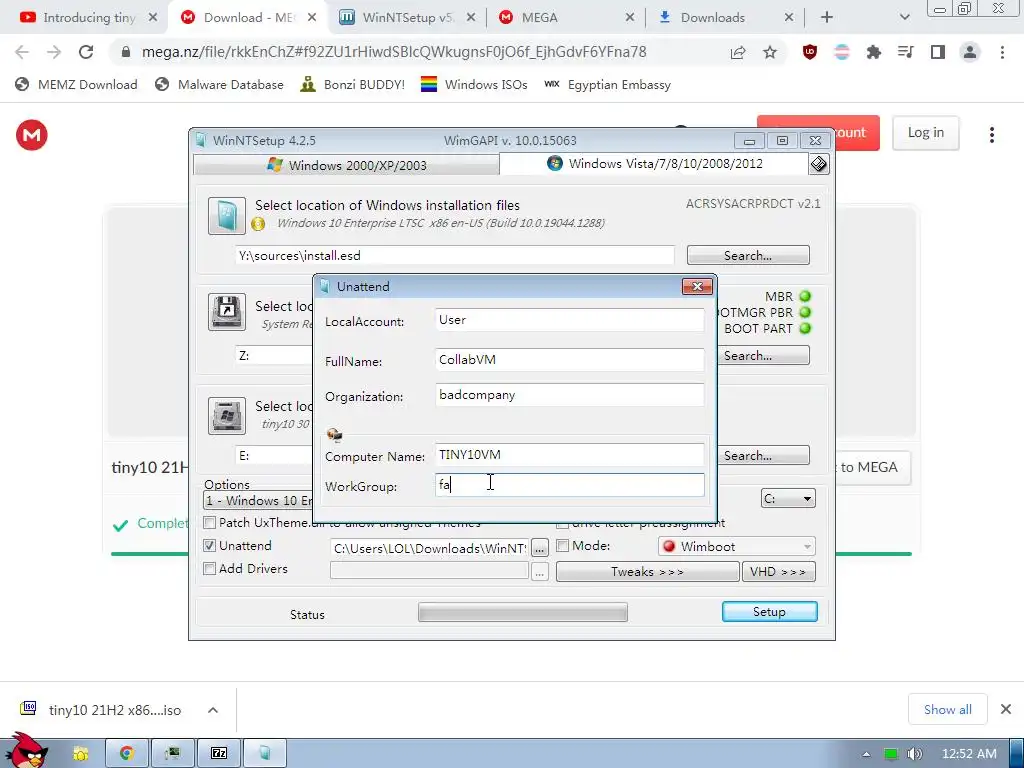Open Chrome from the taskbar
The image size is (1024, 768).
pos(127,753)
